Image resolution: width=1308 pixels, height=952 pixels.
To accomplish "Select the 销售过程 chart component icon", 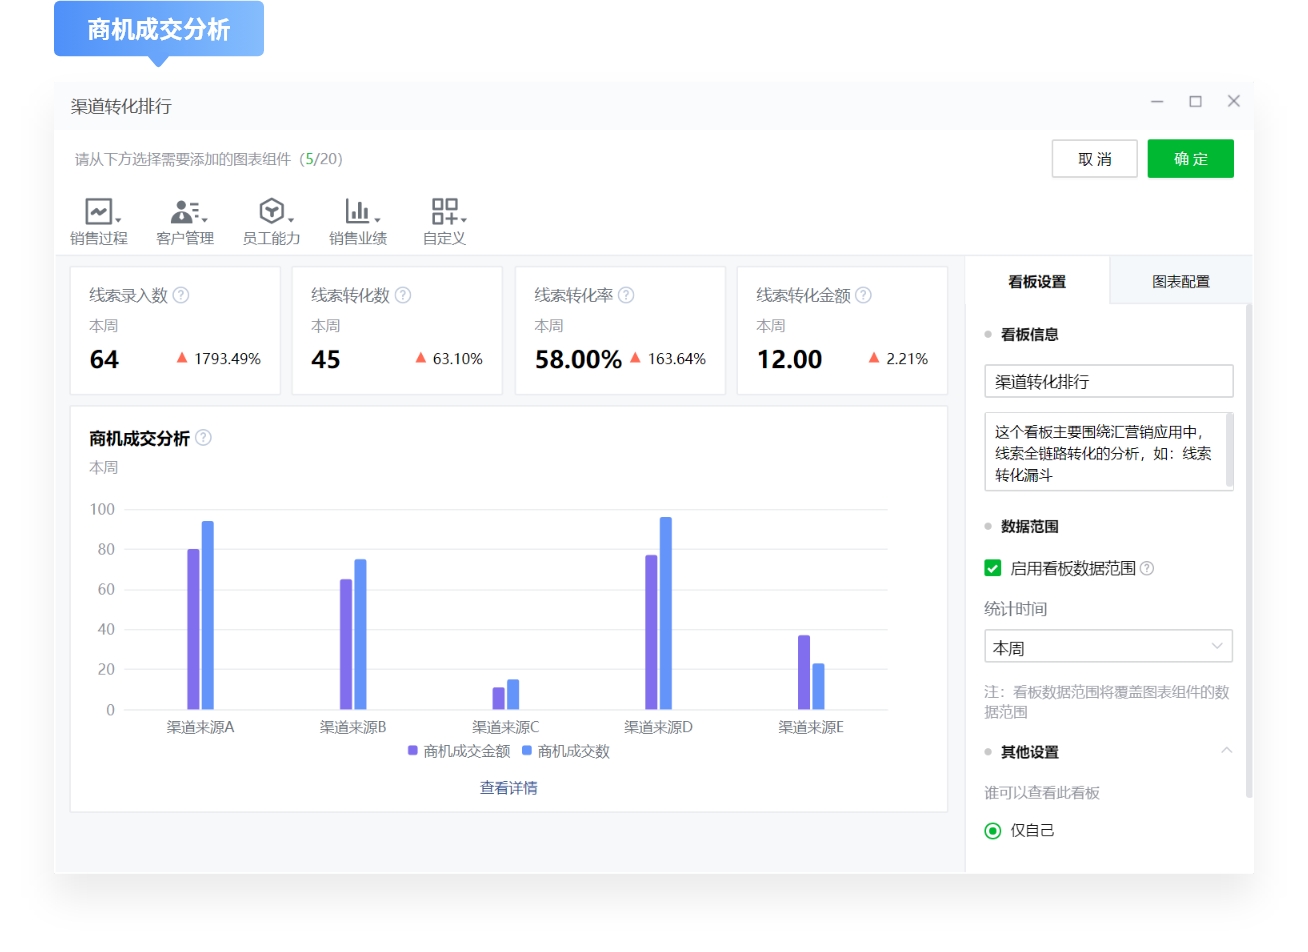I will click(97, 213).
